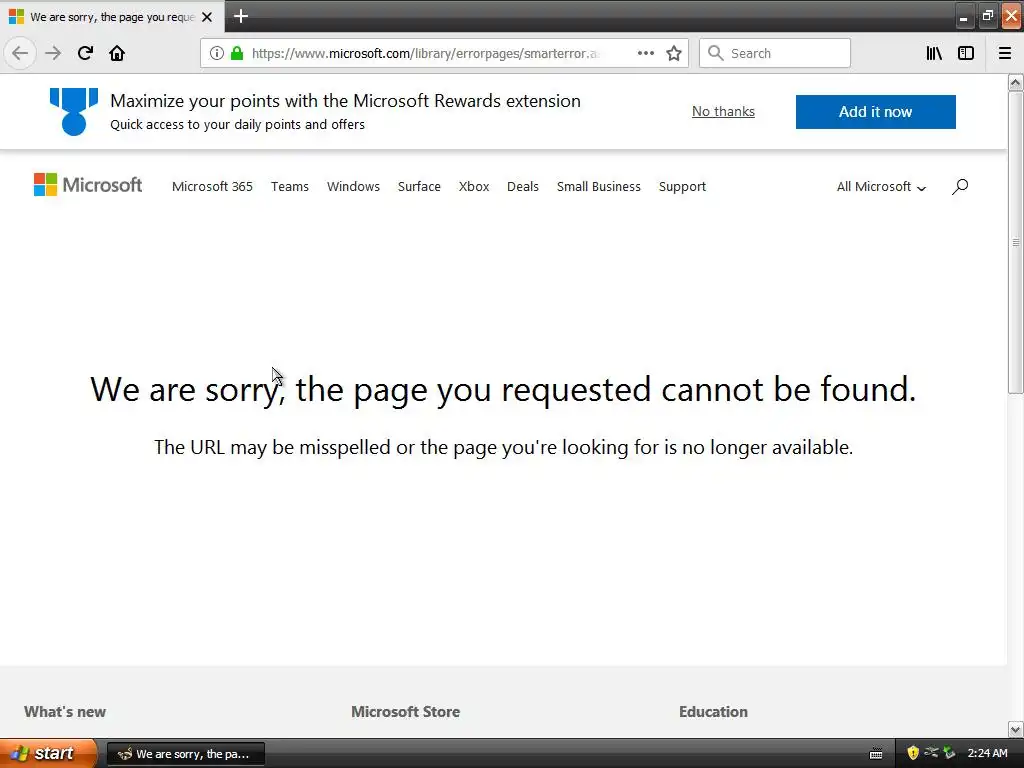Screen dimensions: 1024x768
Task: Click the taskbar clock showing 2:24 AM
Action: pos(987,753)
